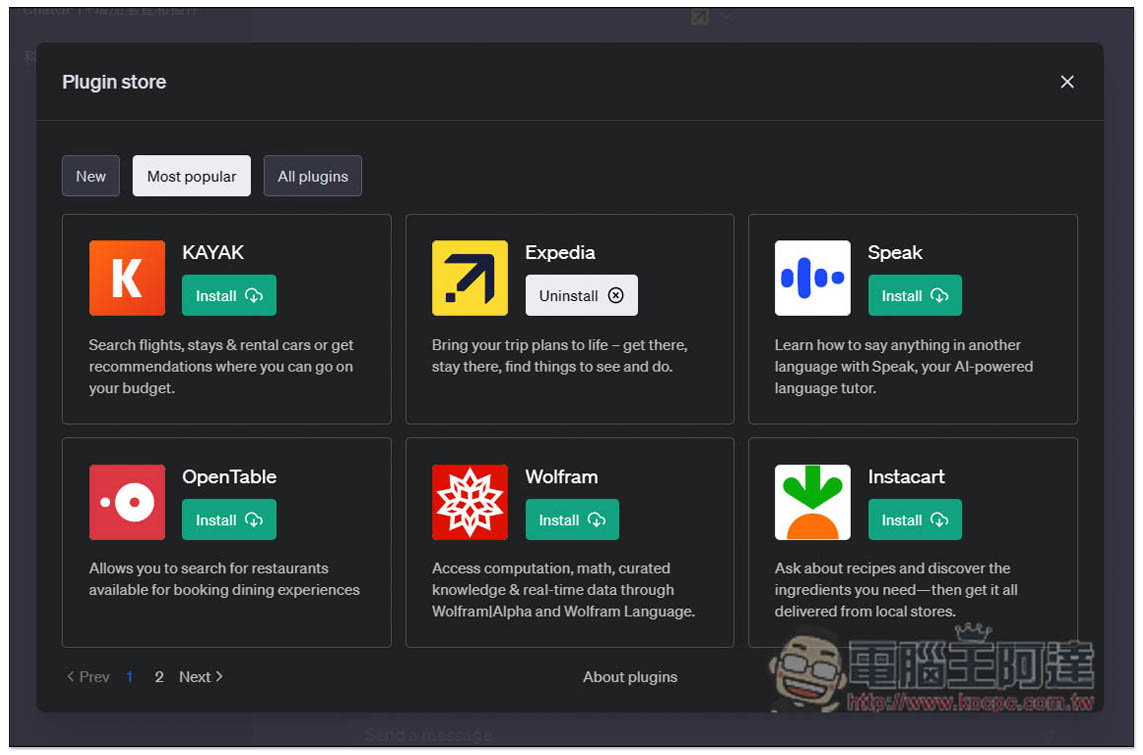Image resolution: width=1143 pixels, height=755 pixels.
Task: Install the Wolfram plugin
Action: click(x=572, y=520)
